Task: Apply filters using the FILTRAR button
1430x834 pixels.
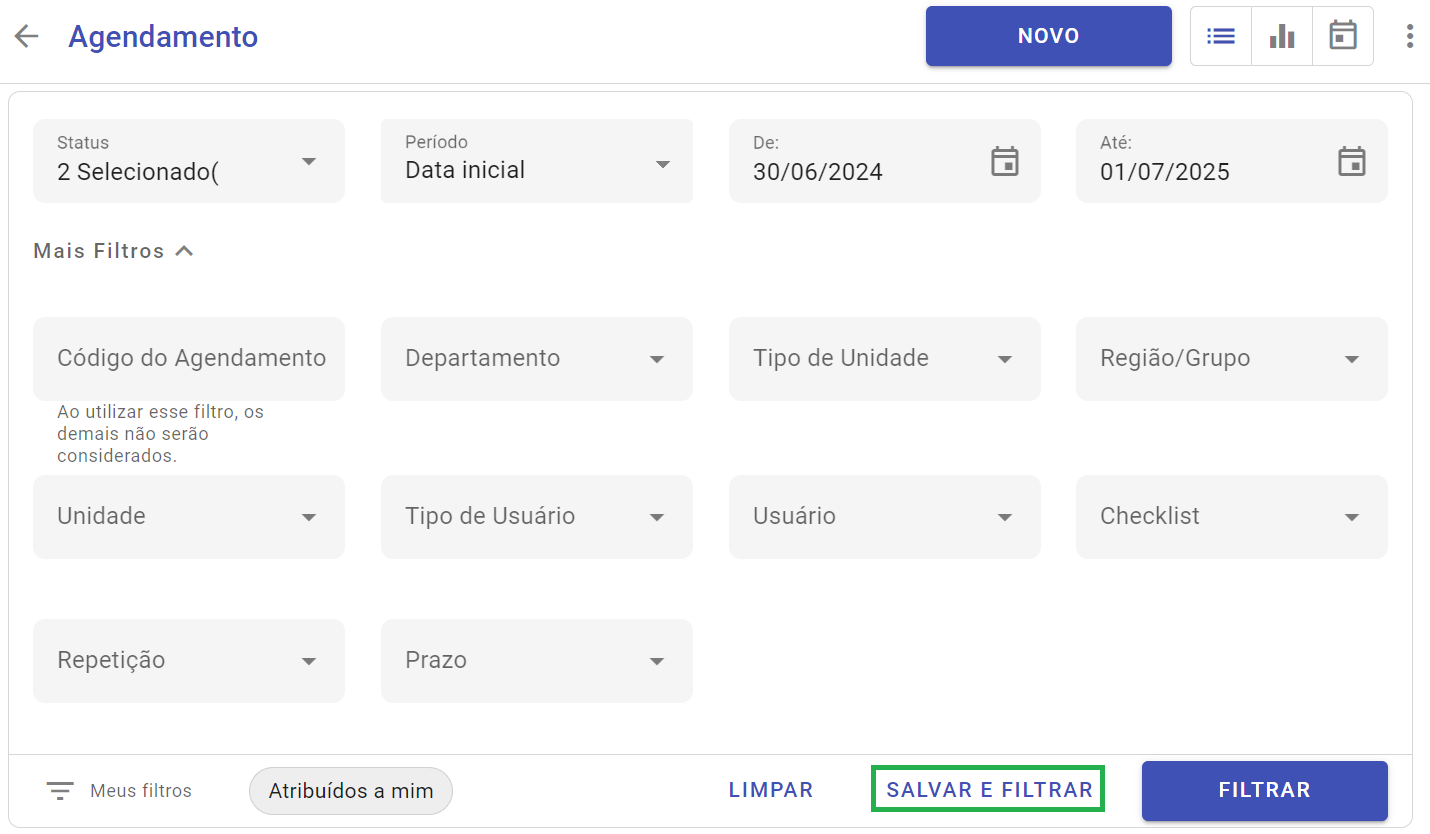Action: pyautogui.click(x=1263, y=790)
